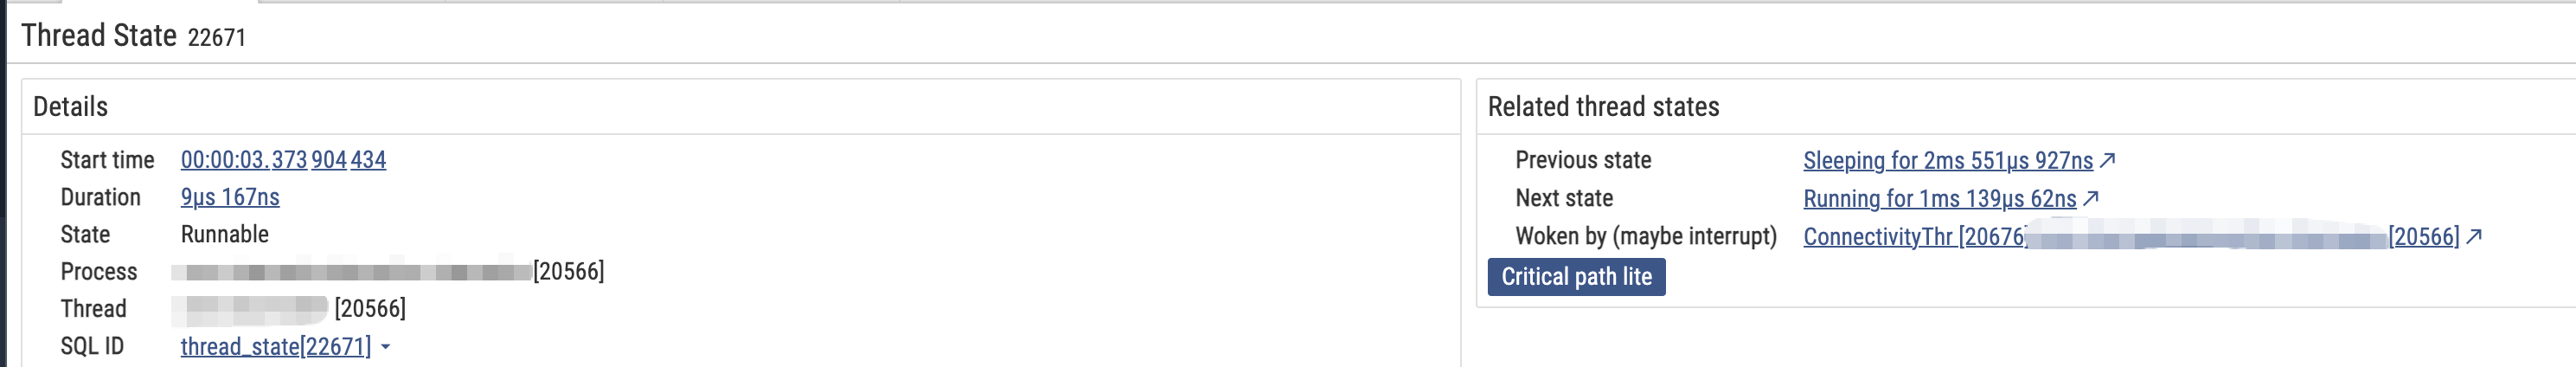
Task: Click the Previous state label
Action: 1583,160
